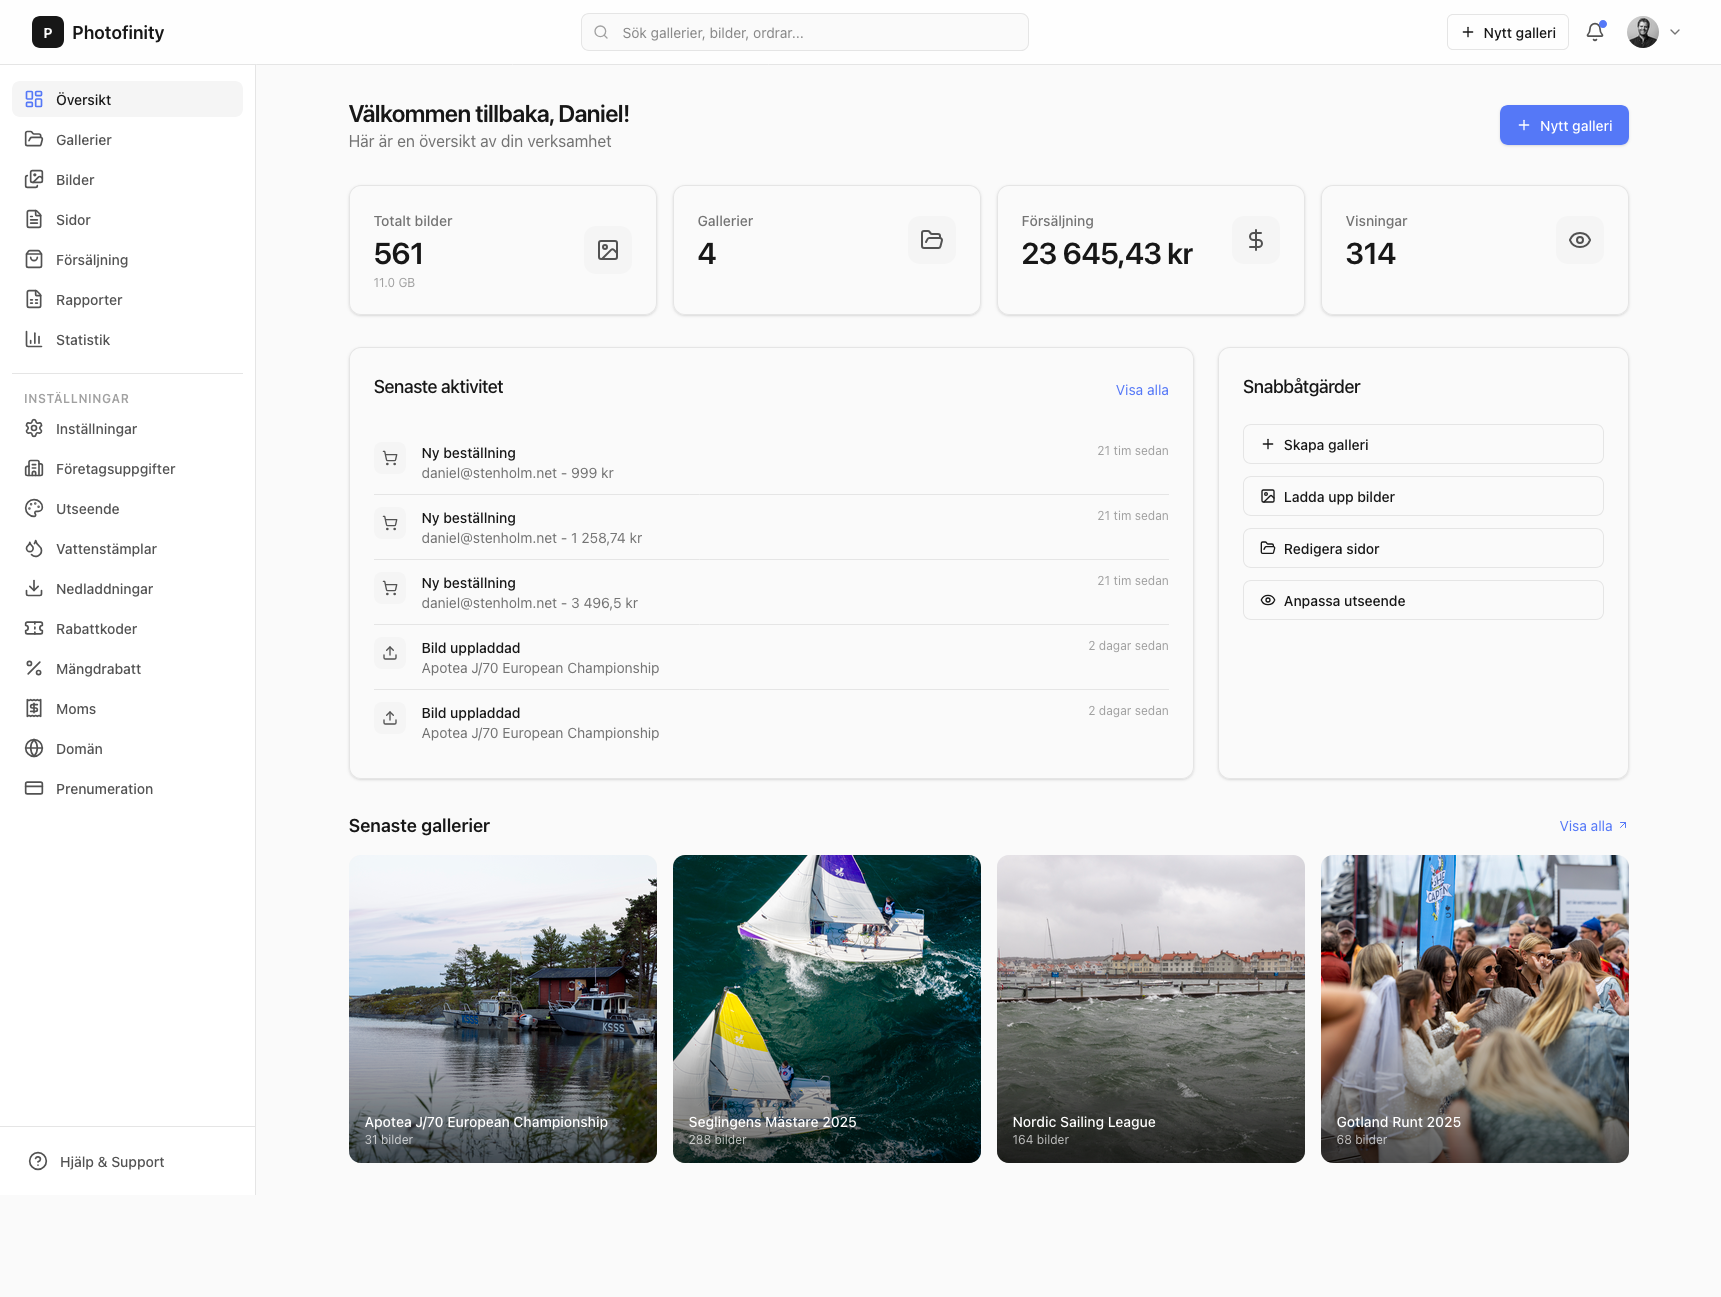Click Skapa galleri quick action

[x=1422, y=444]
